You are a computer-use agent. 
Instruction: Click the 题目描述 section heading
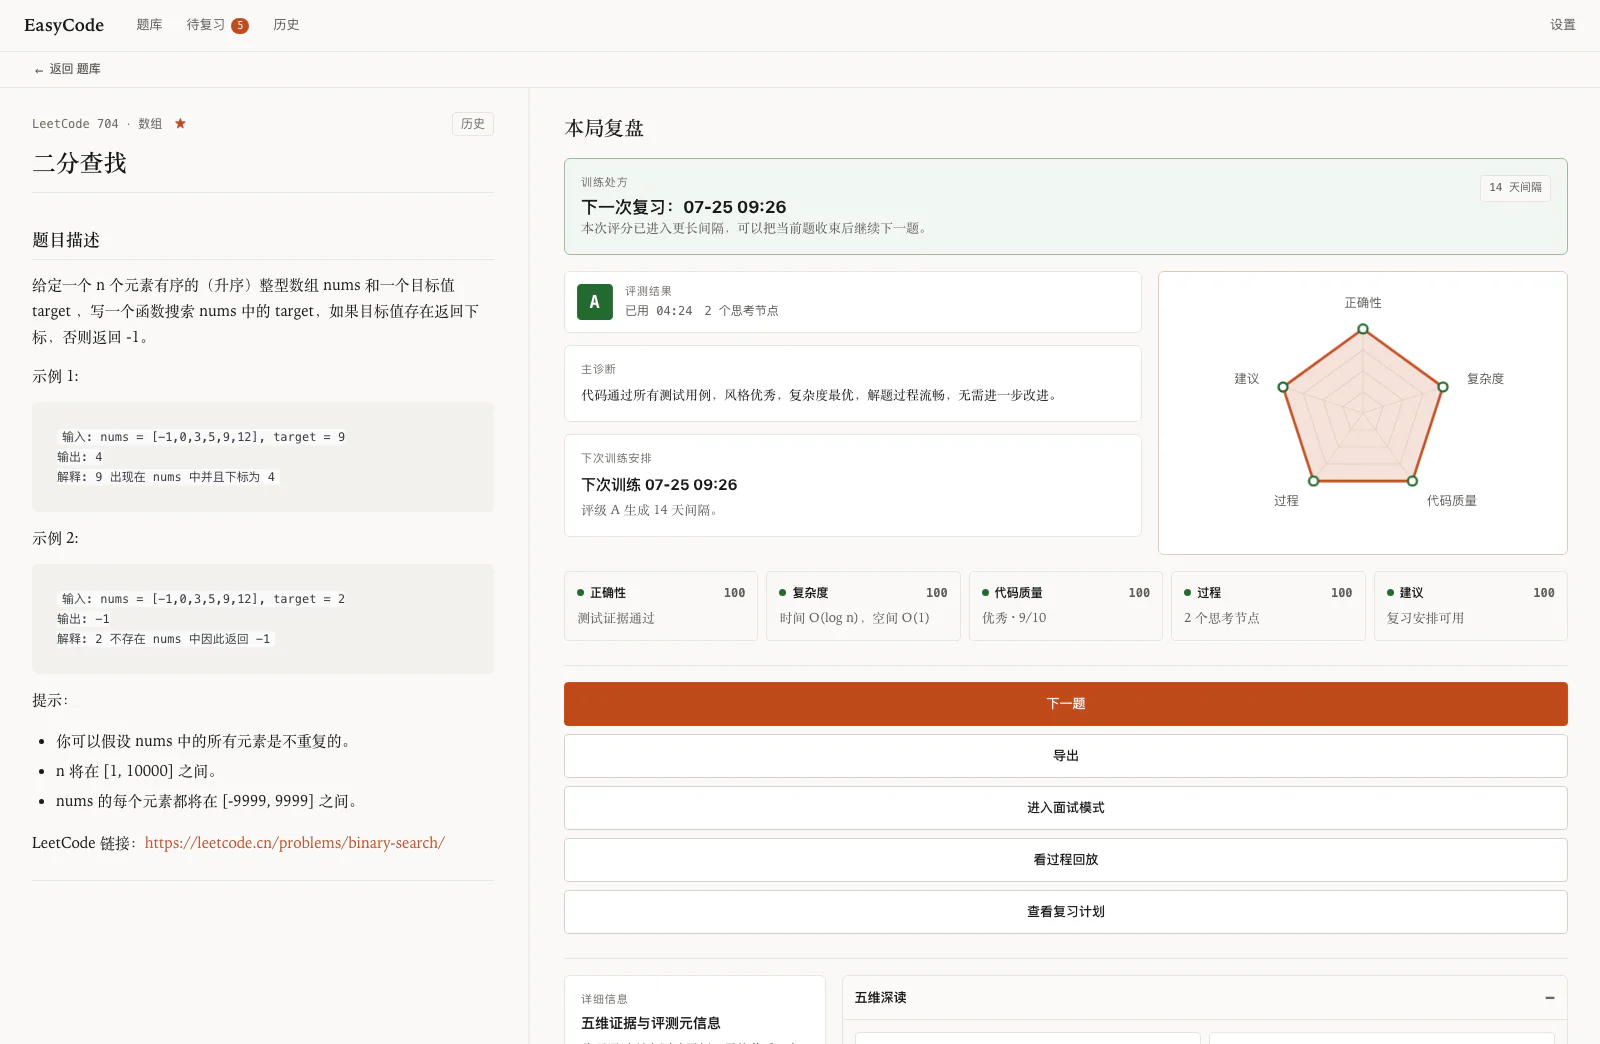point(66,240)
